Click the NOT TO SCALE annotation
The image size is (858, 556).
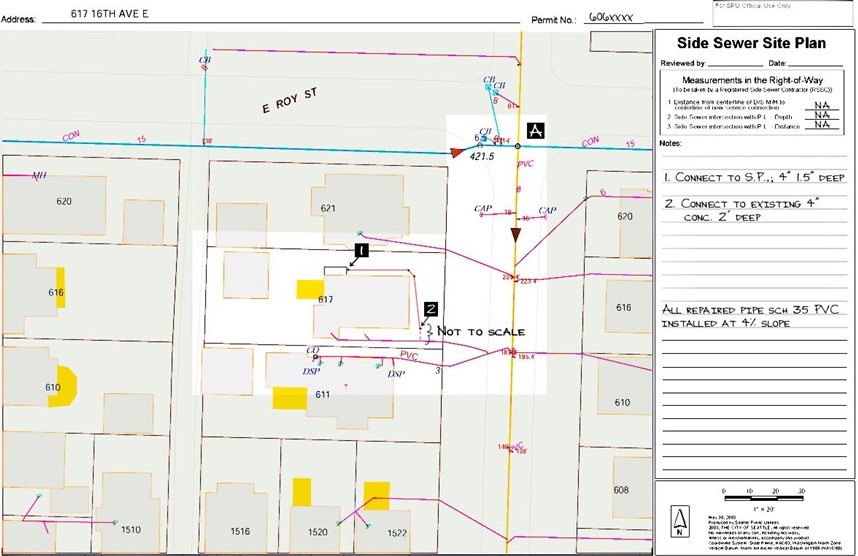(480, 330)
